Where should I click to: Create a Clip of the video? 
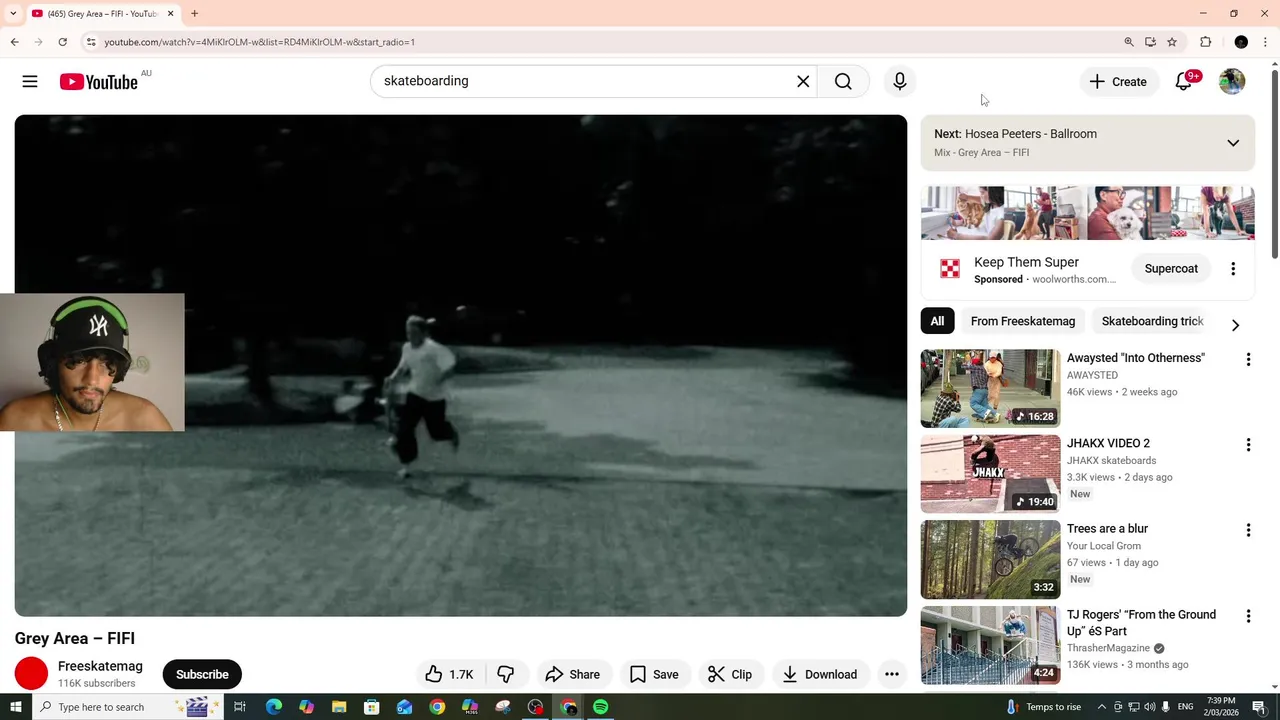(730, 674)
